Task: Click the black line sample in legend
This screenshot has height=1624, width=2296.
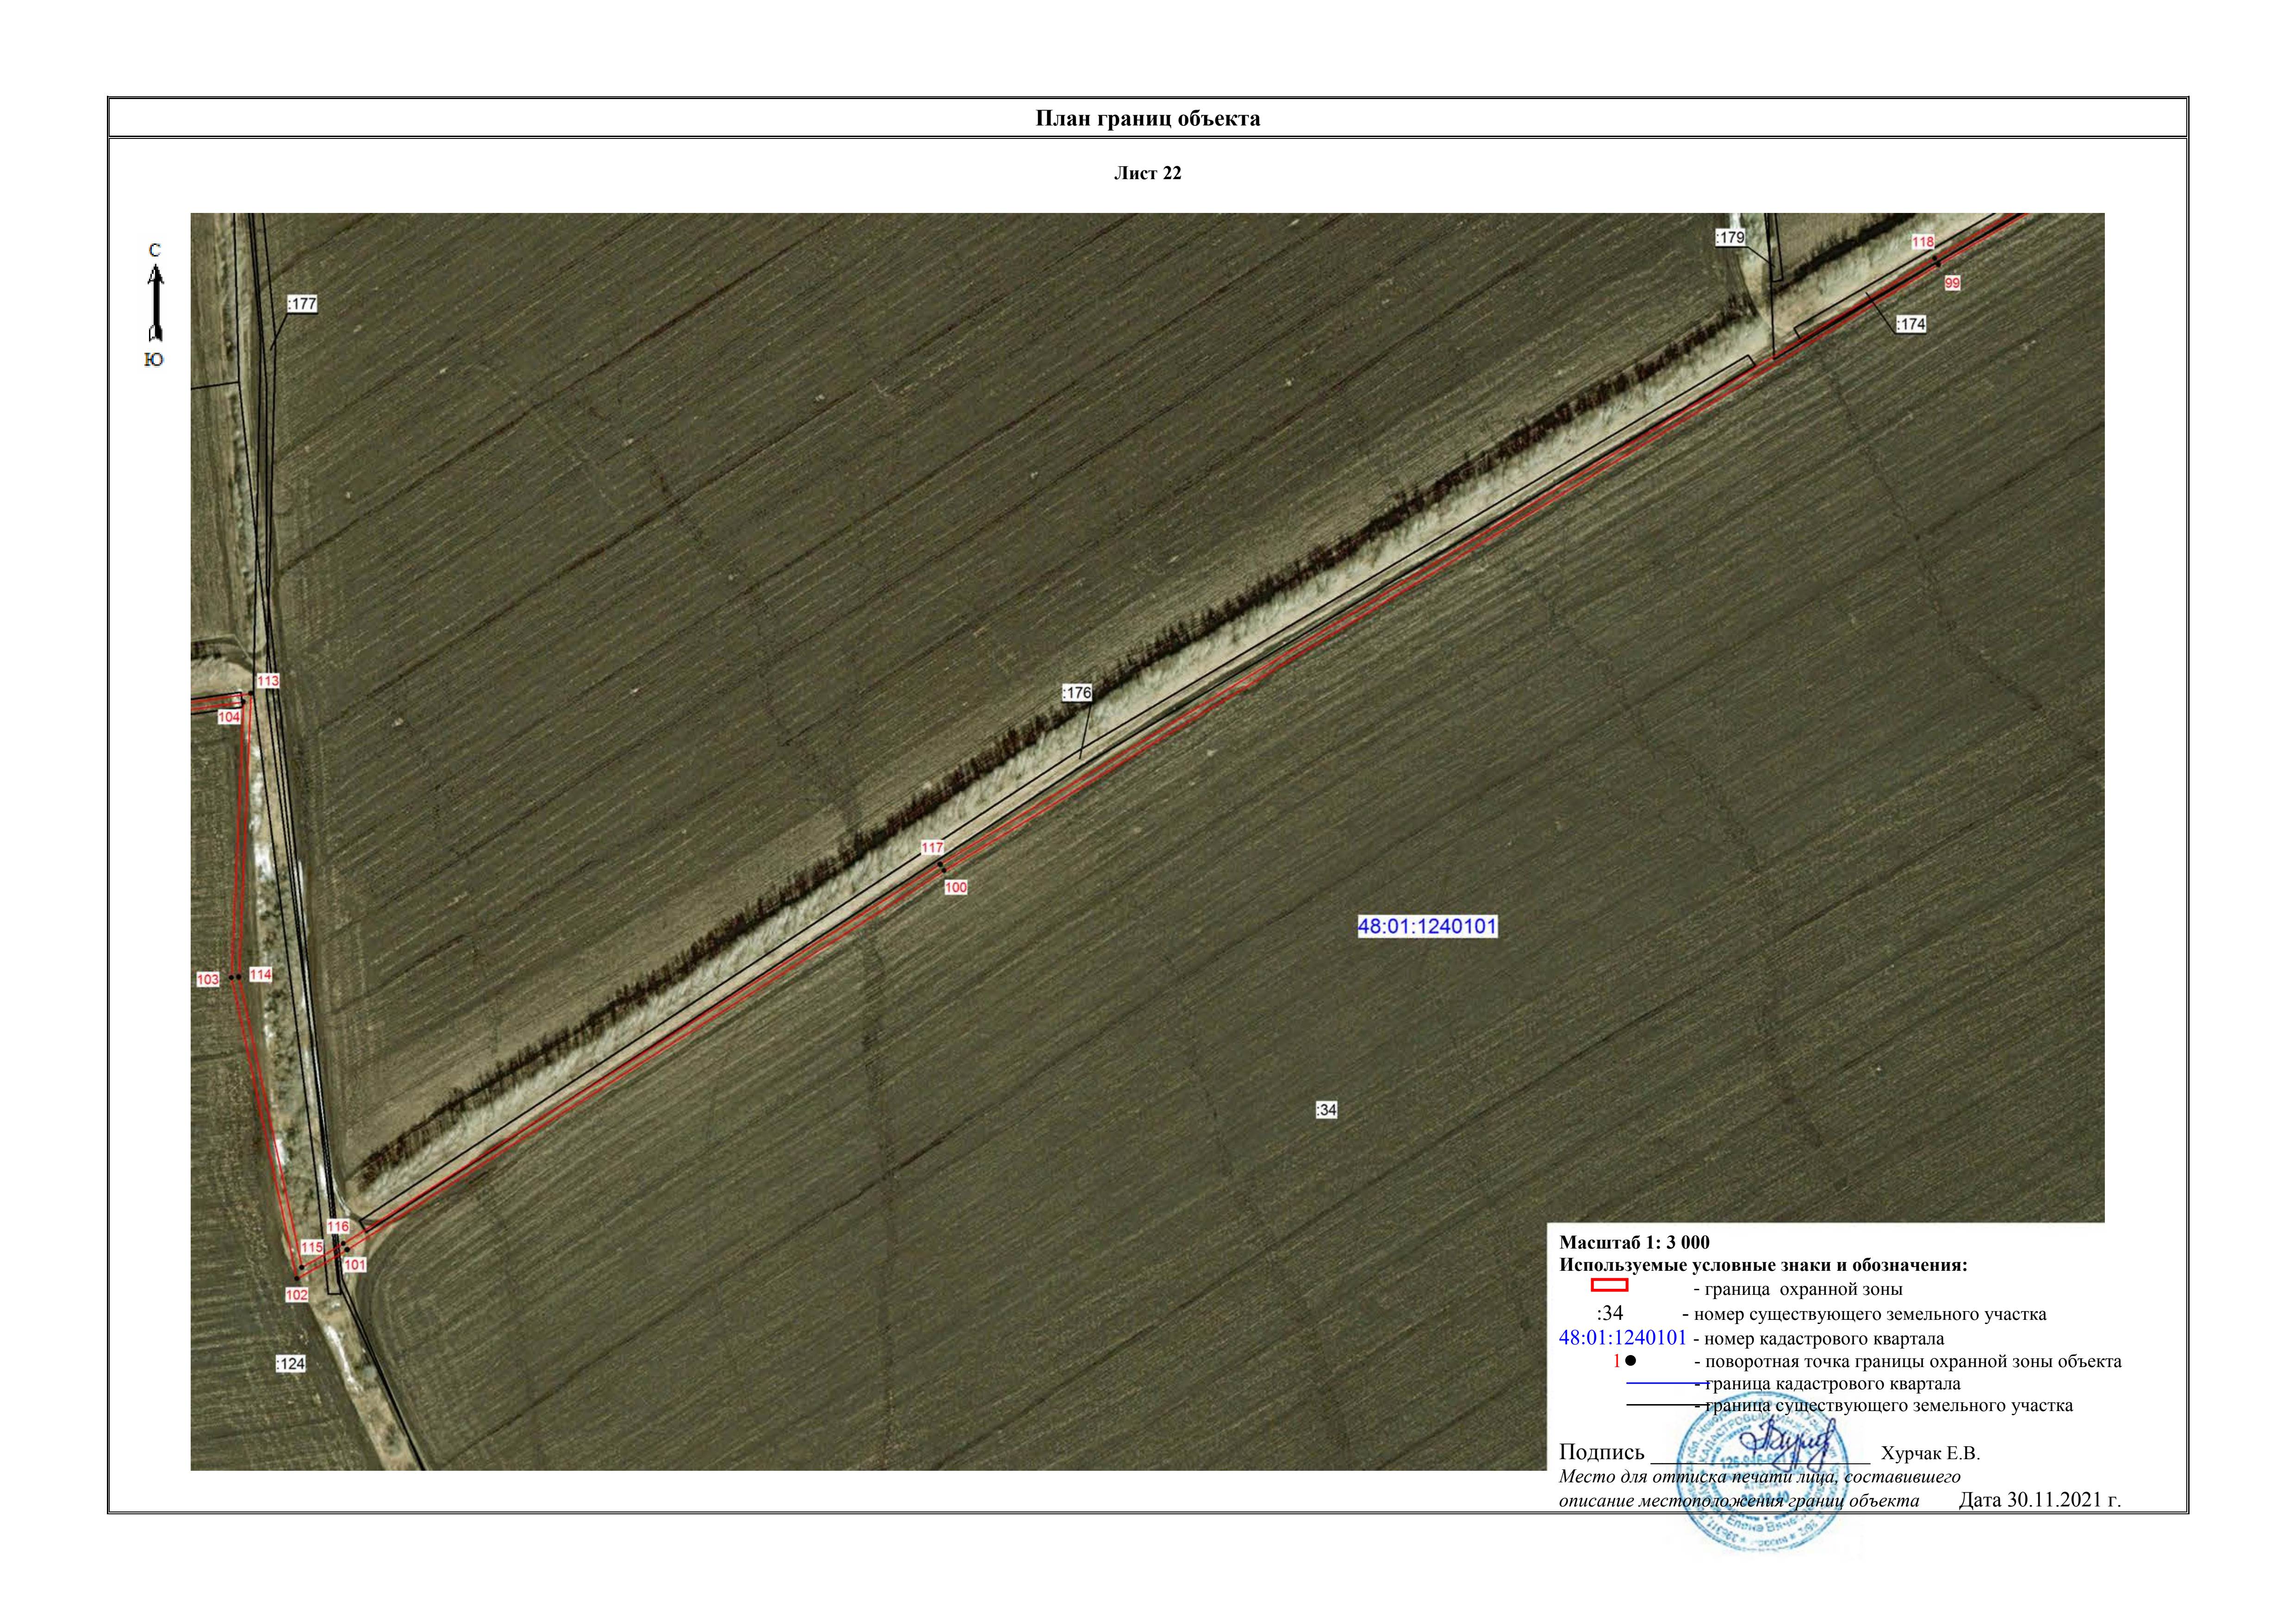Action: click(1660, 1406)
